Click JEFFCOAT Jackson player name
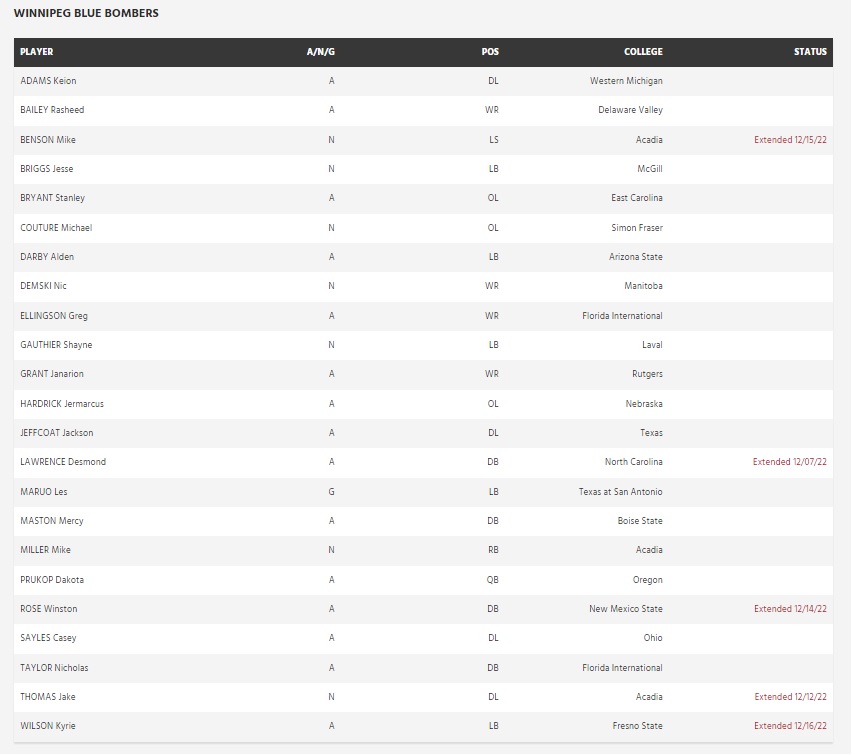The image size is (851, 754). point(55,433)
